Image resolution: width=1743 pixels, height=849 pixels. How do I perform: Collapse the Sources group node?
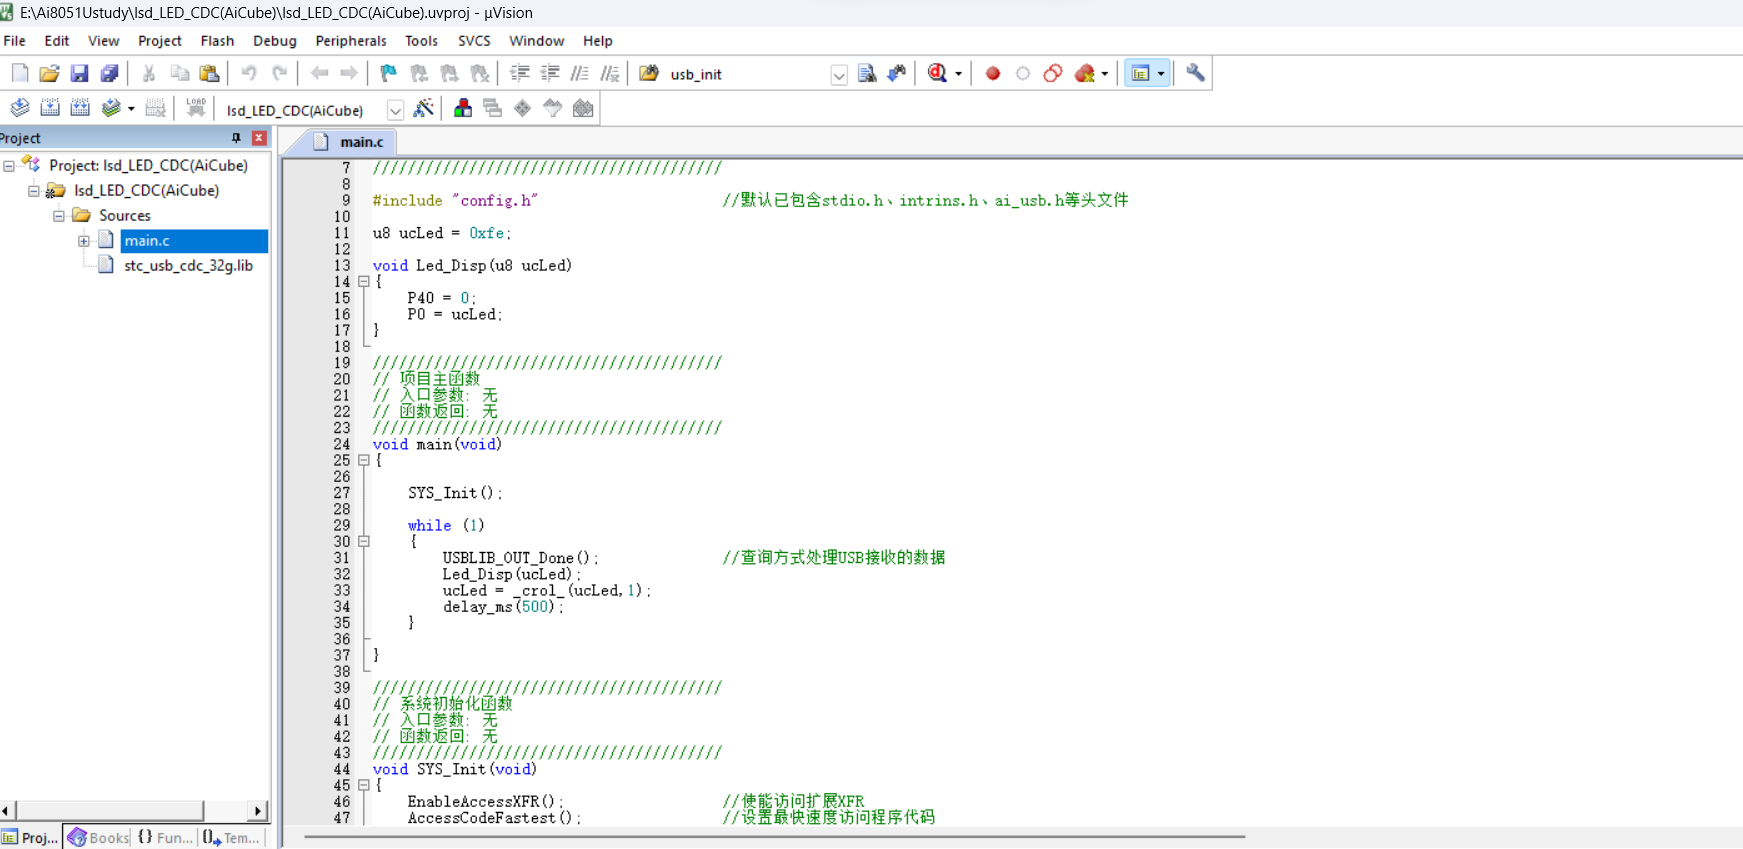[59, 216]
